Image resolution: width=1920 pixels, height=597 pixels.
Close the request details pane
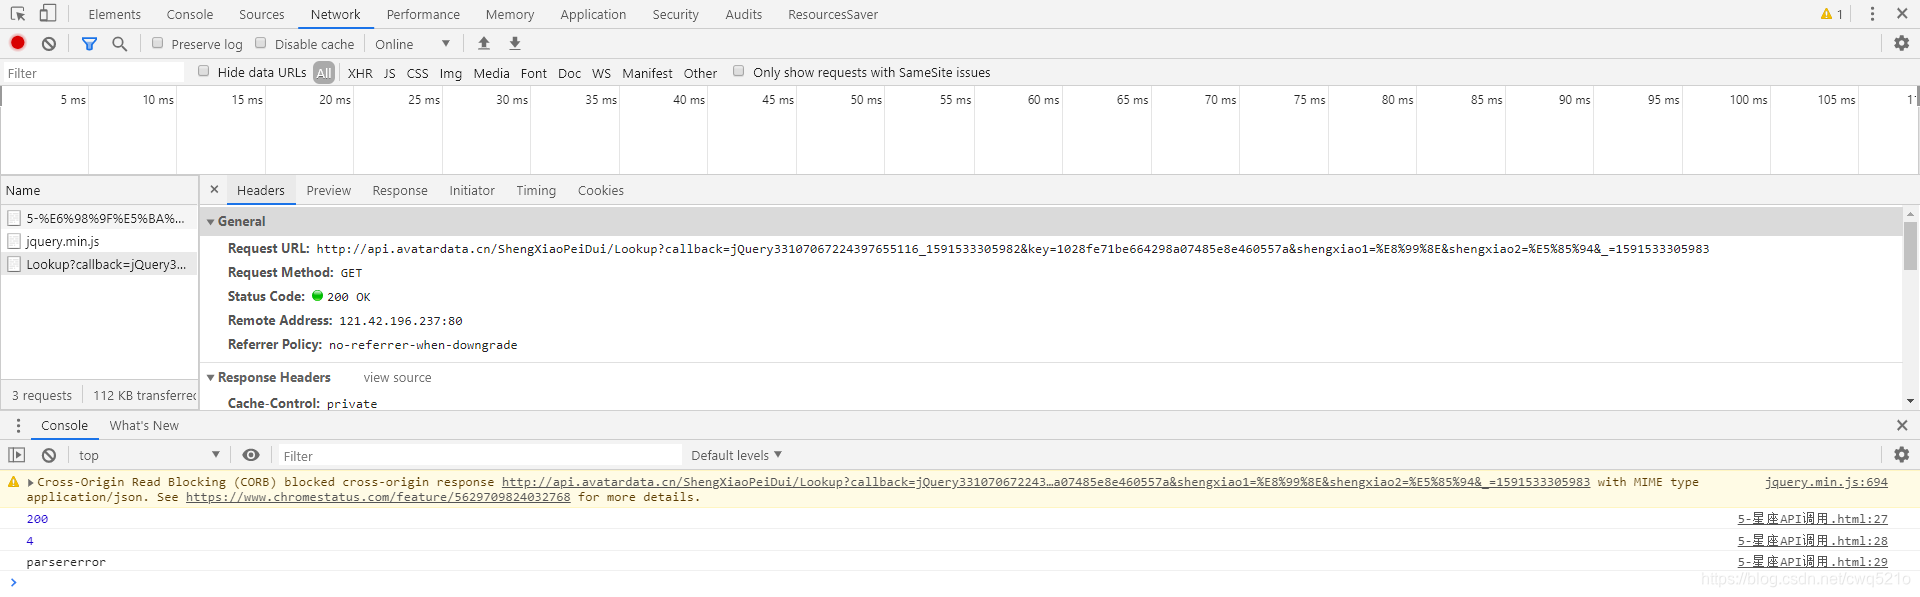pyautogui.click(x=214, y=189)
